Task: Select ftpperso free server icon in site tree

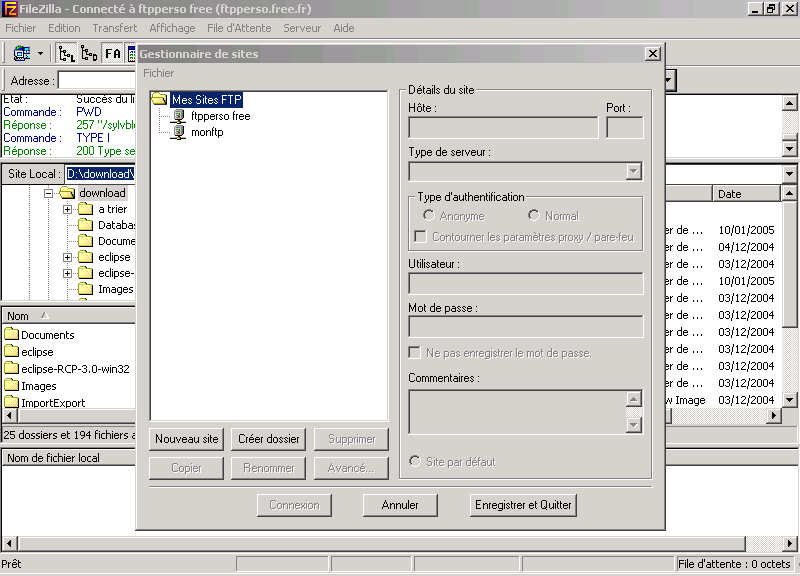Action: 179,116
